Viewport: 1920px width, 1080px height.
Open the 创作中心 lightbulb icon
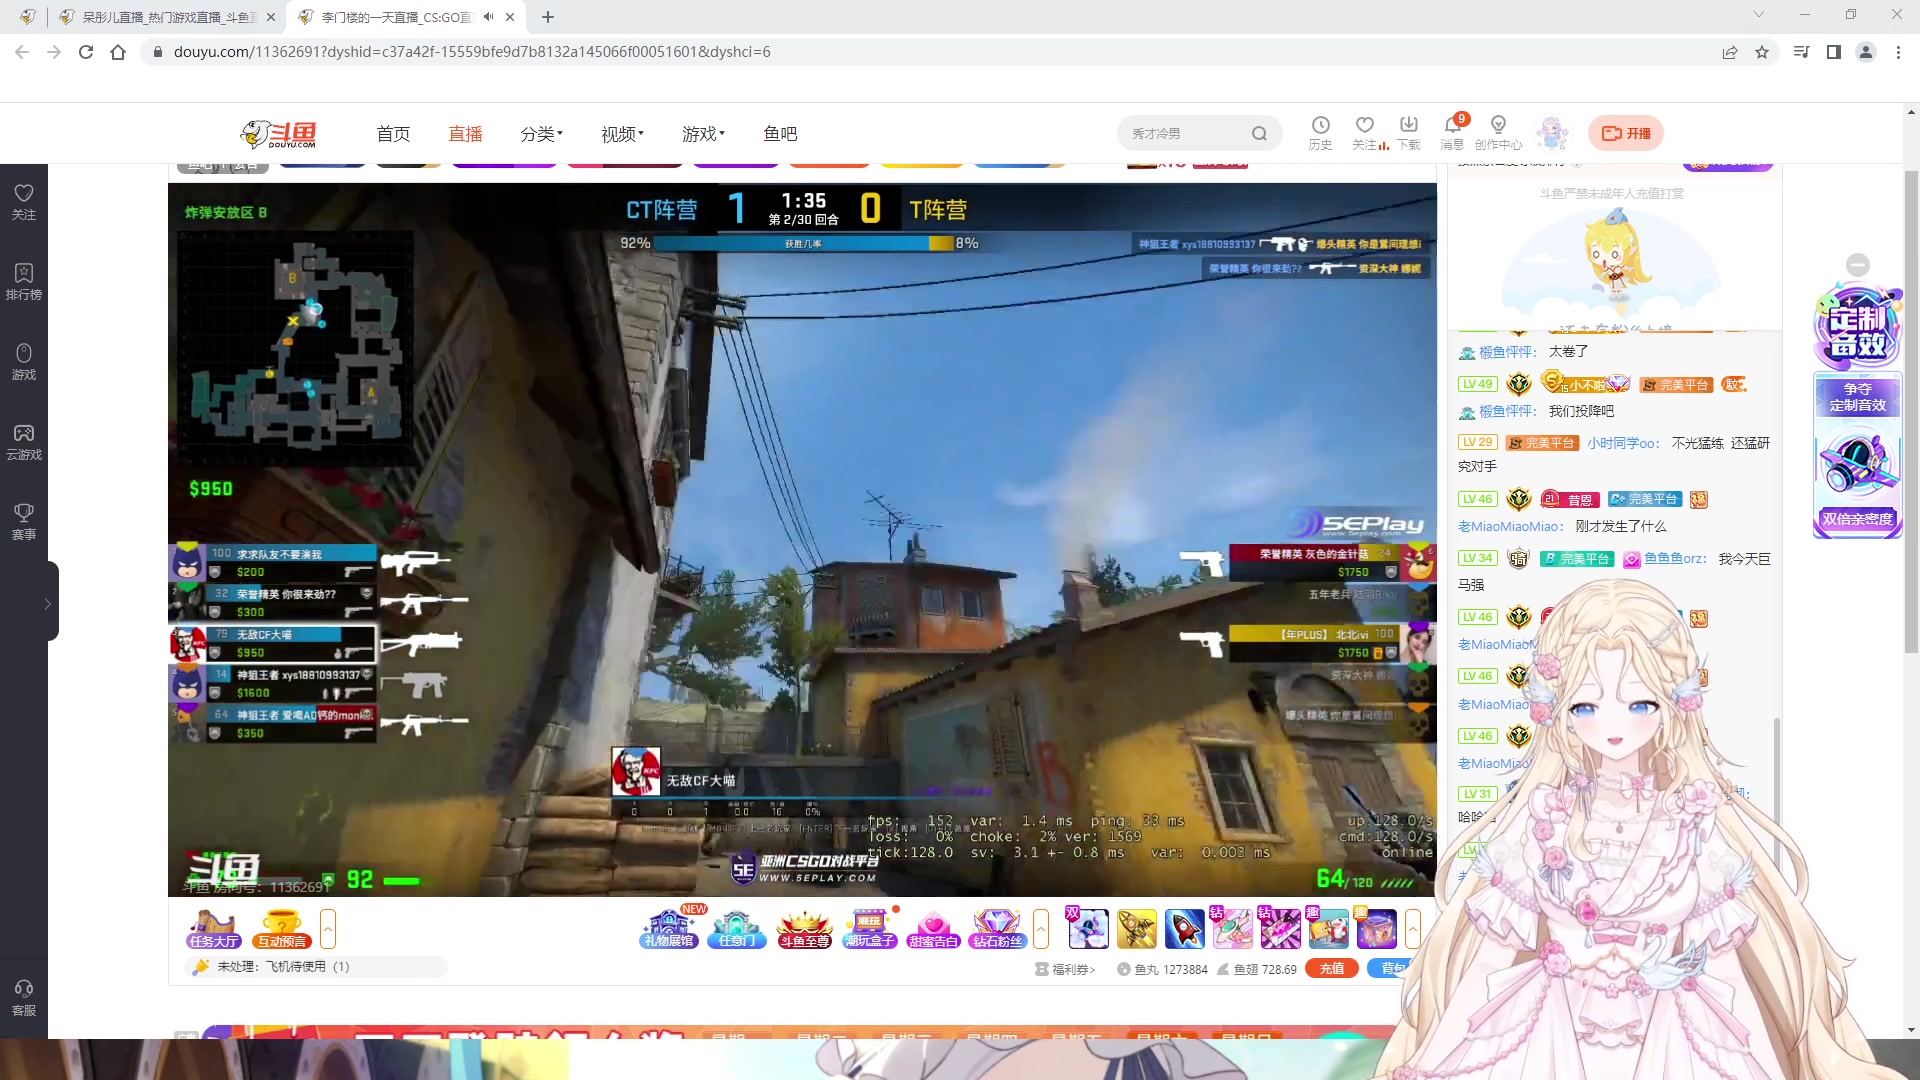(1498, 132)
